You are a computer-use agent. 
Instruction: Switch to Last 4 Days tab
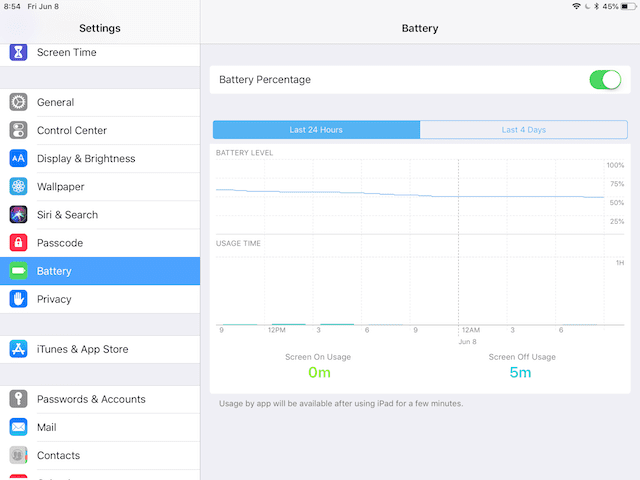pos(523,130)
